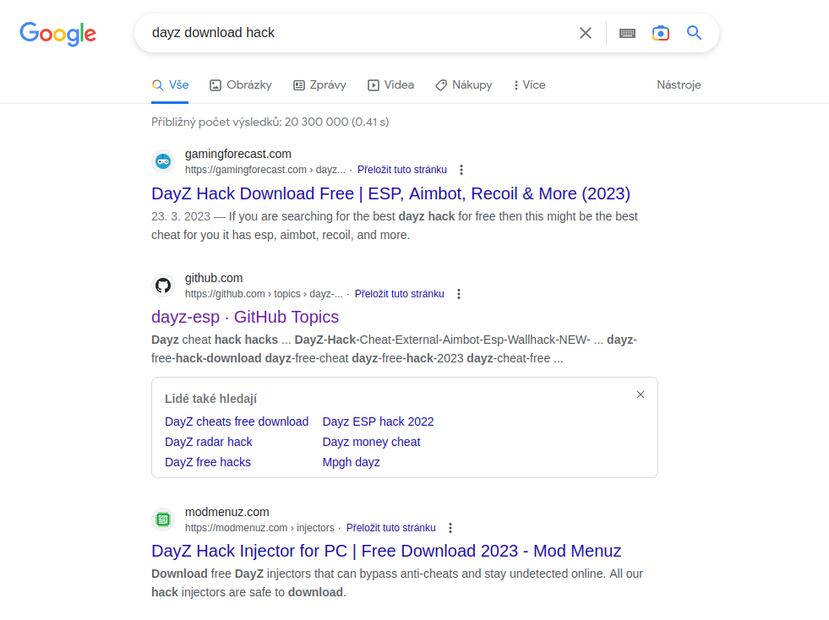Click the GitHub favicon icon
829x620 pixels.
(x=163, y=286)
